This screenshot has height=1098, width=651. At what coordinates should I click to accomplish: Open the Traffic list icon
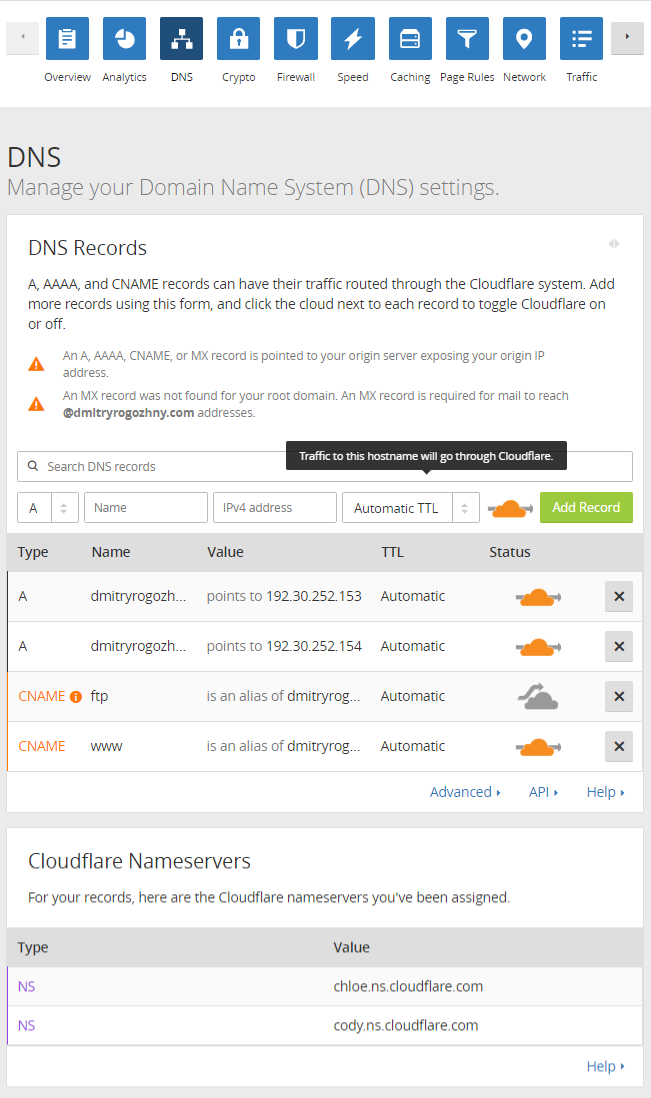[x=582, y=39]
